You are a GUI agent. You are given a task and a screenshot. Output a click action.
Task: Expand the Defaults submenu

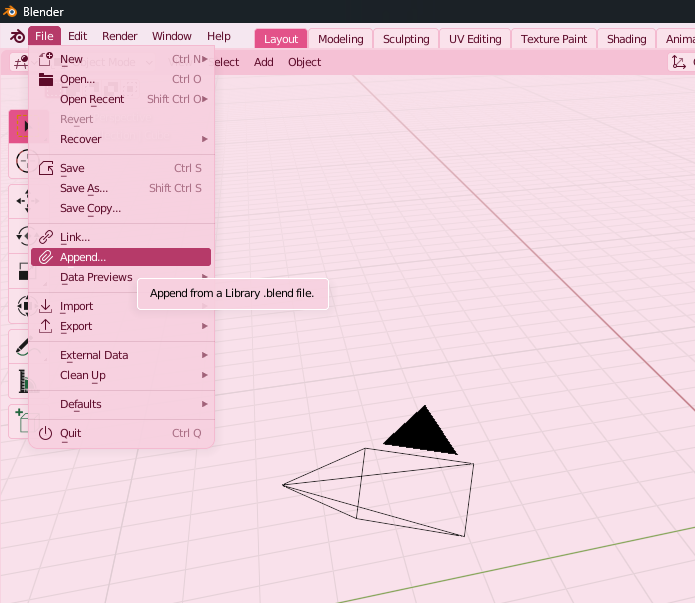click(121, 404)
